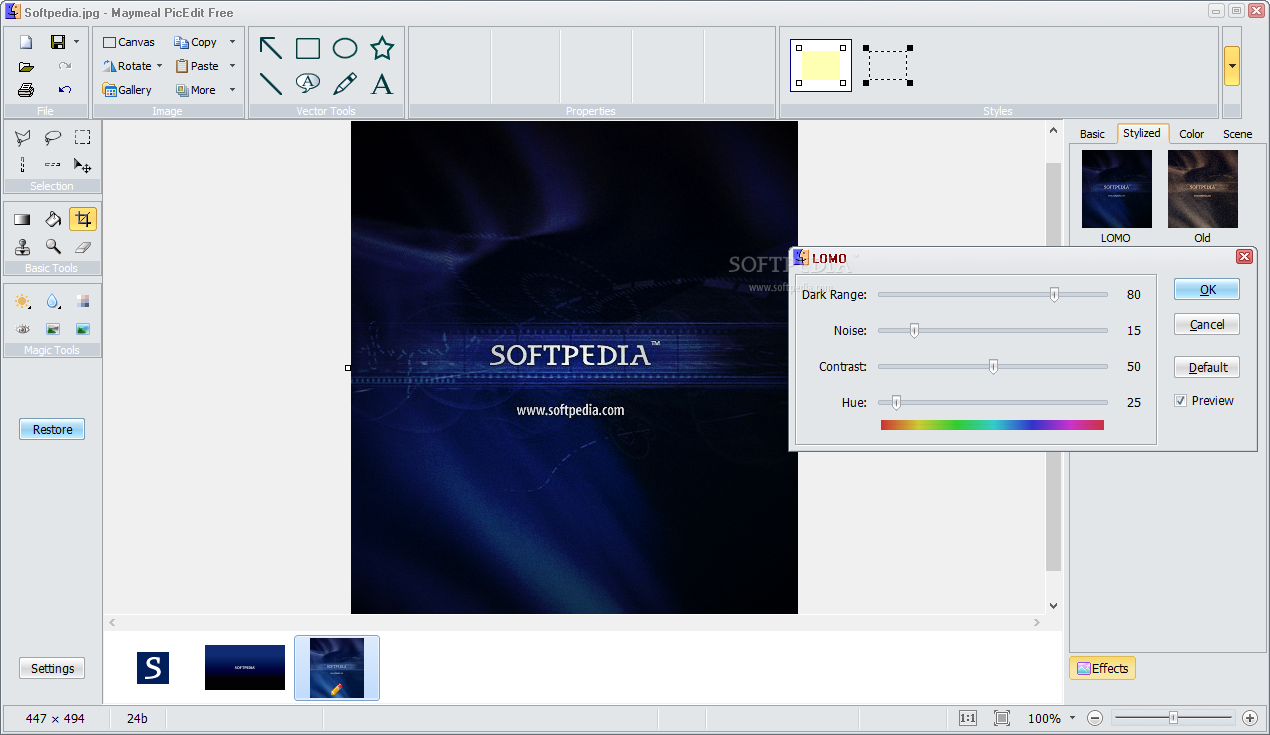Open the Settings button
Viewport: 1270px width, 735px height.
coord(52,668)
